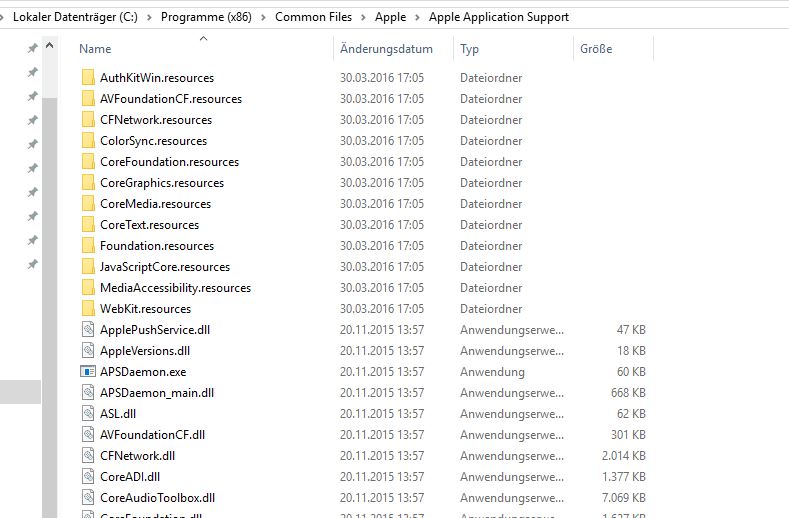The image size is (789, 518).
Task: Expand the breadcrumb arrow after Apple
Action: [x=417, y=18]
